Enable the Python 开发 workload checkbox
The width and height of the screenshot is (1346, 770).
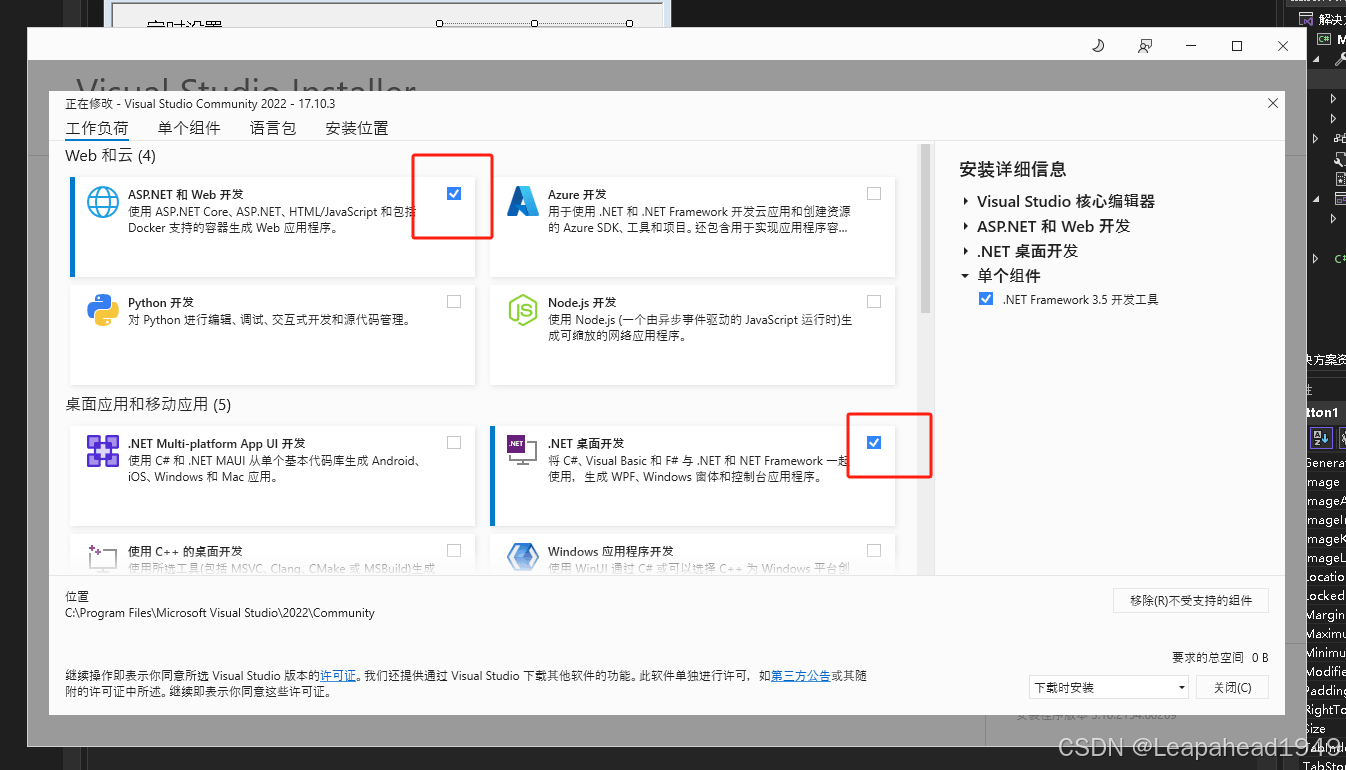tap(454, 301)
